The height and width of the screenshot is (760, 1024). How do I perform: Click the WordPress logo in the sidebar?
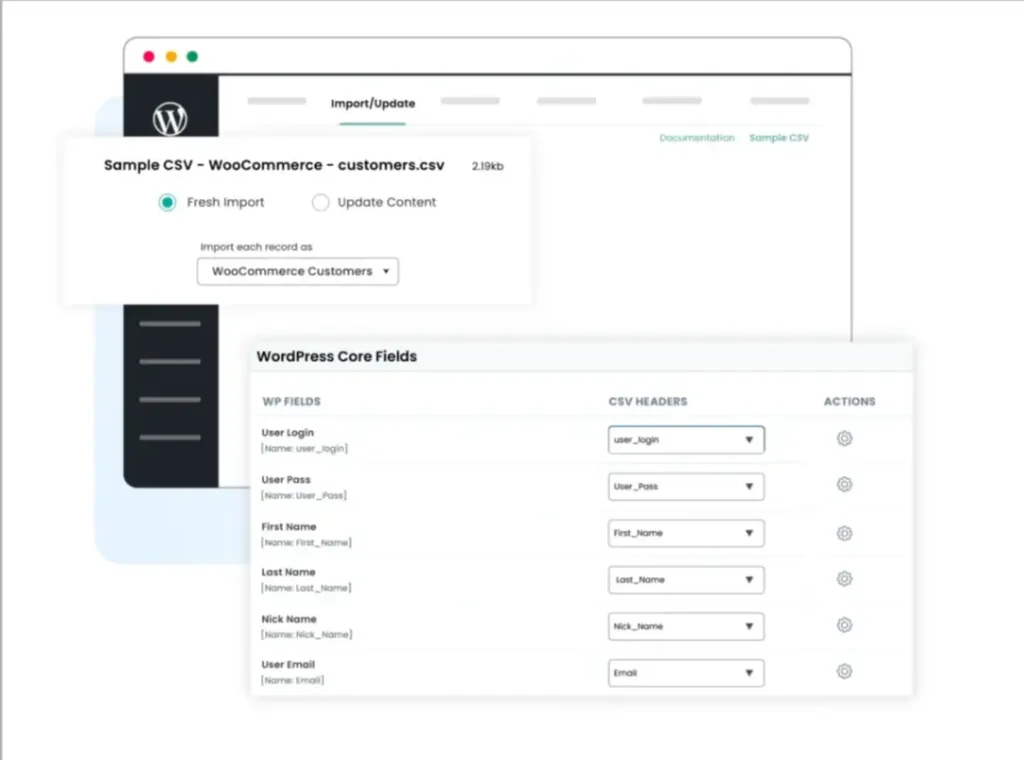click(x=170, y=119)
